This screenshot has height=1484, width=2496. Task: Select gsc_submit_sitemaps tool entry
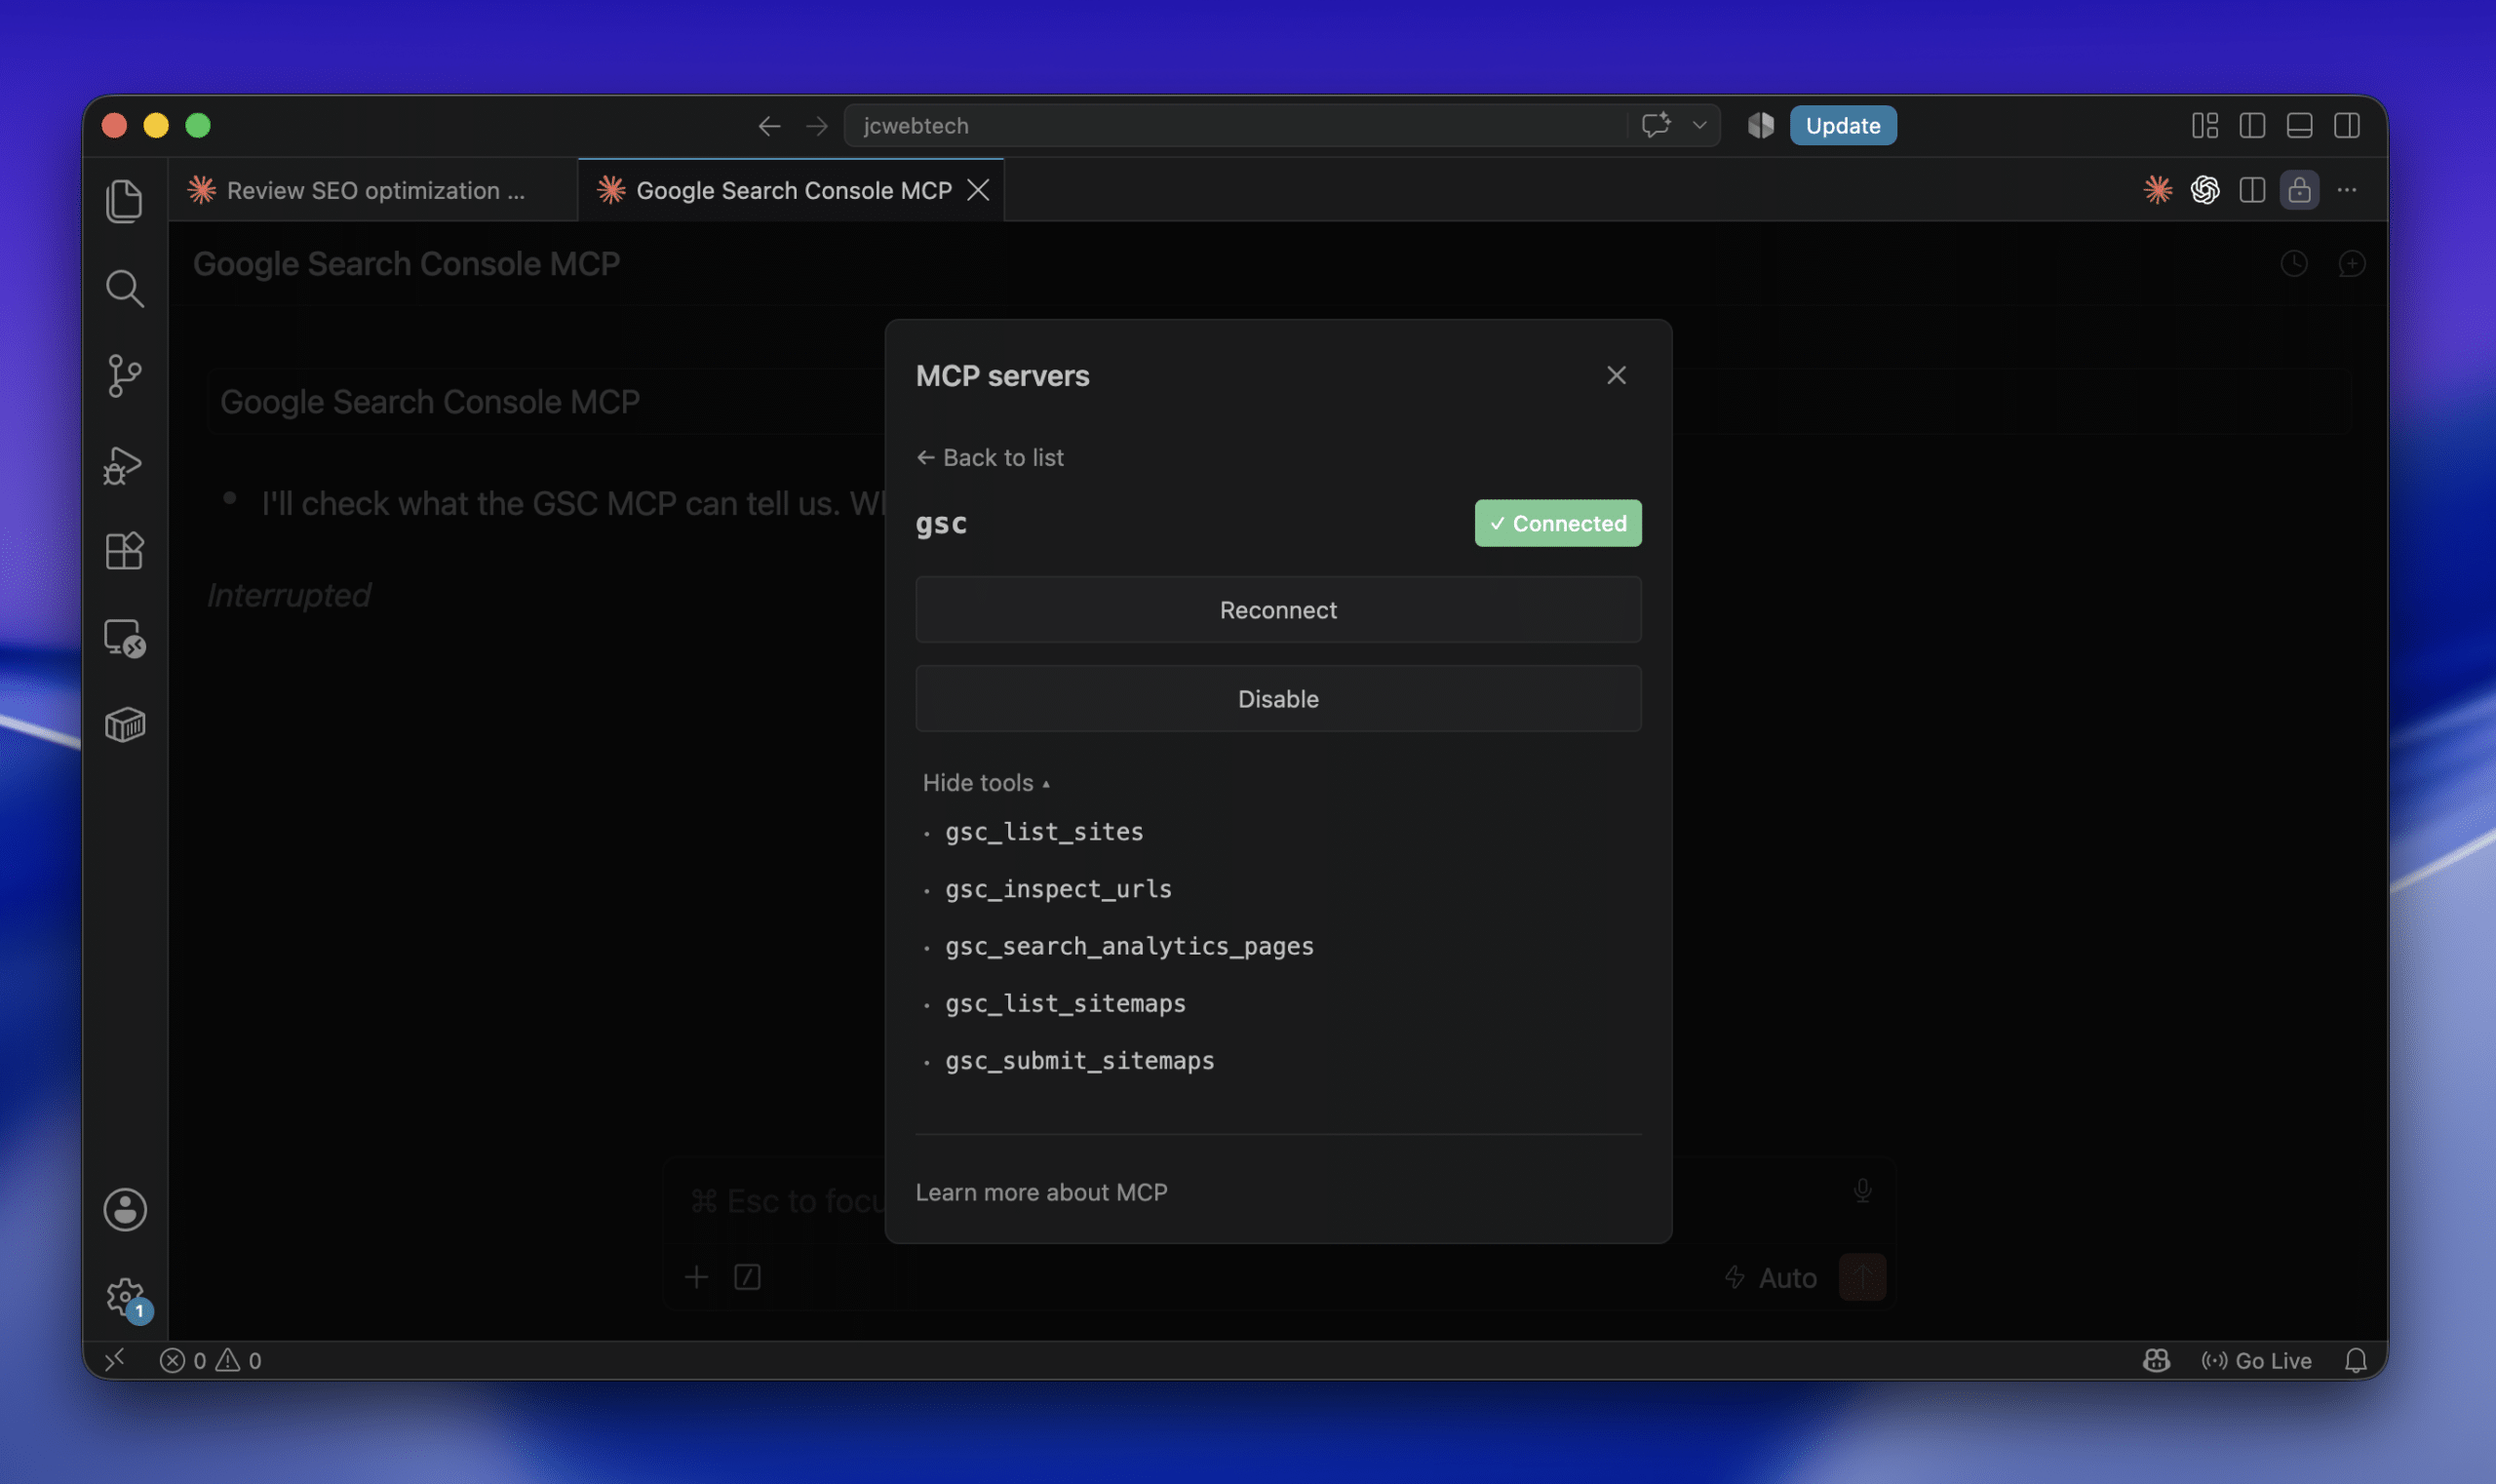tap(1079, 1060)
